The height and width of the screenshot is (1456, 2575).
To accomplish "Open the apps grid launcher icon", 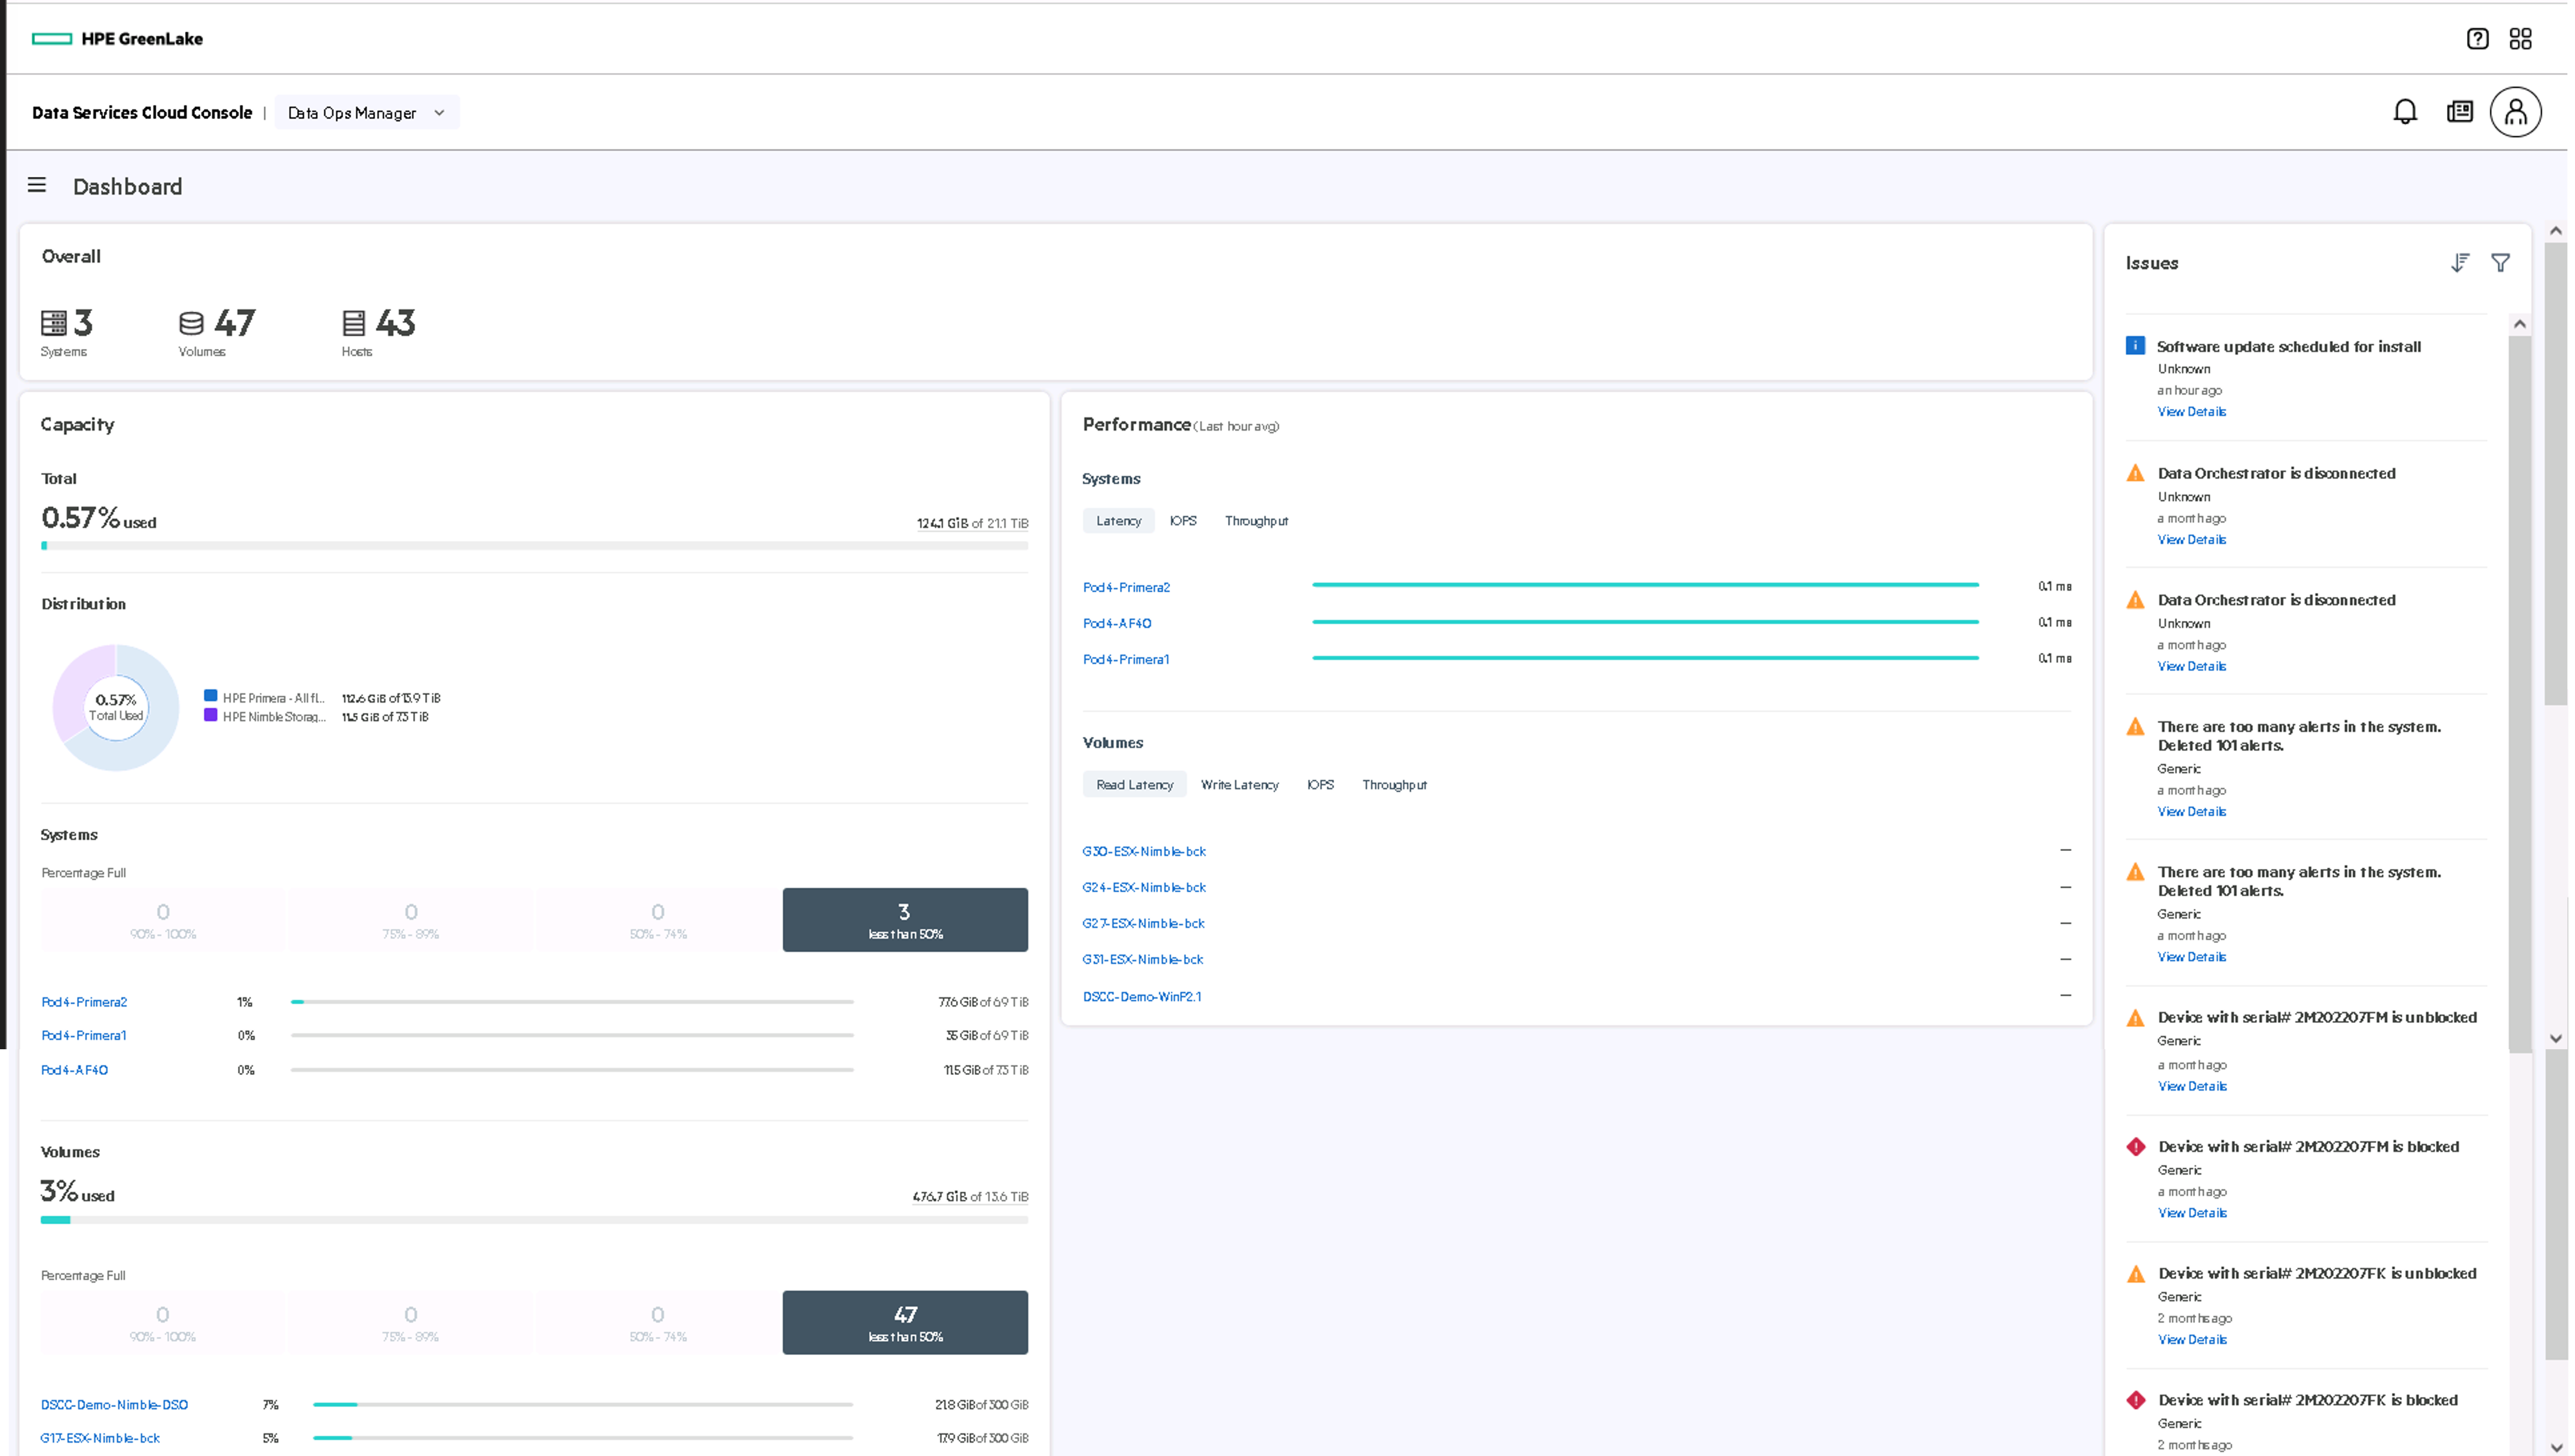I will [x=2520, y=39].
